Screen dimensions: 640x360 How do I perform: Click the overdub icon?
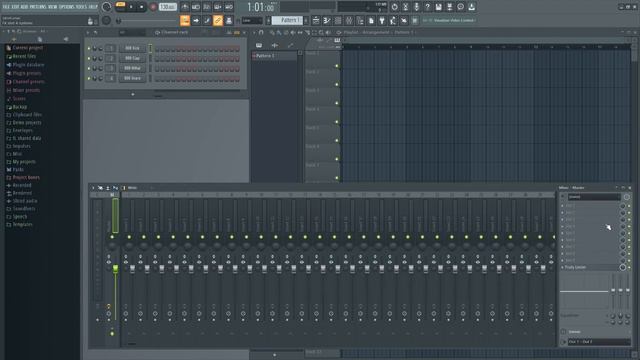coord(218,7)
